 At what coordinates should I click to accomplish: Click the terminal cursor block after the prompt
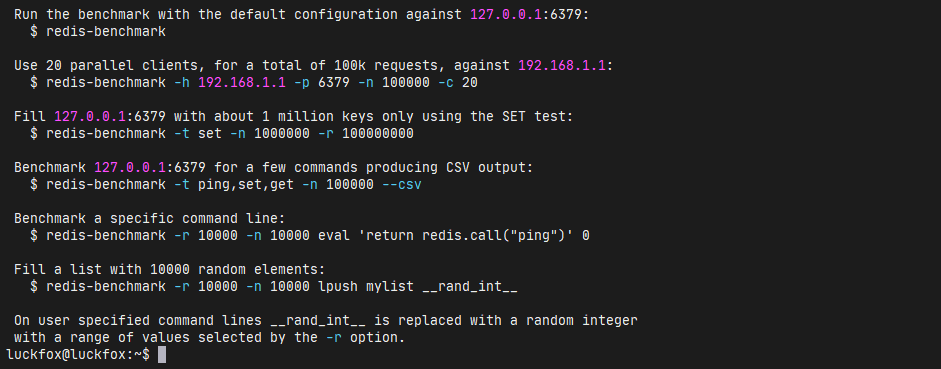[x=162, y=355]
